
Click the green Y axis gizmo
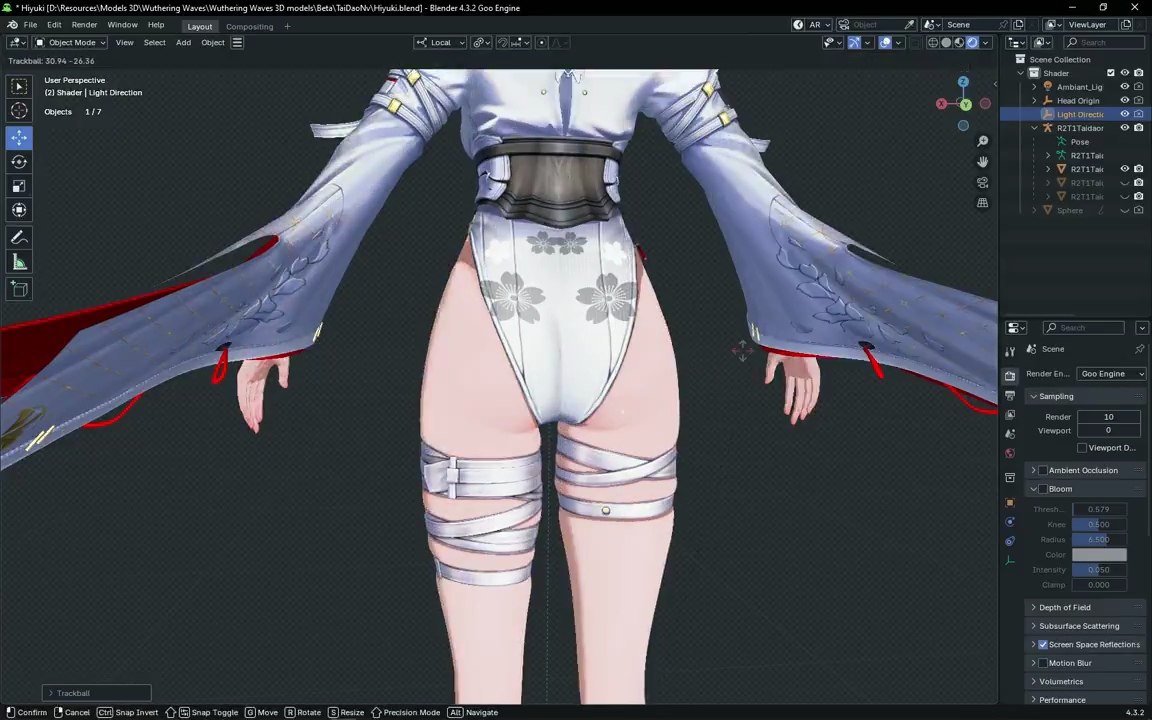(965, 104)
